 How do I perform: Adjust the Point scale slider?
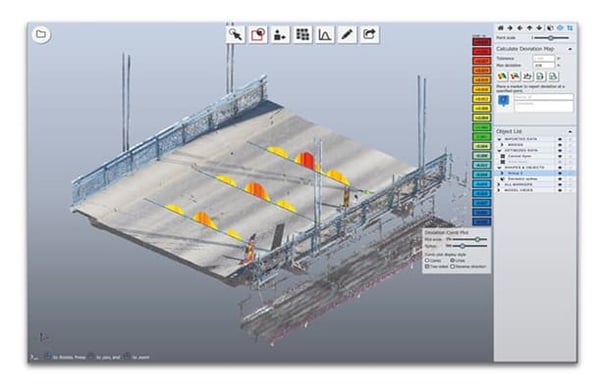[550, 38]
